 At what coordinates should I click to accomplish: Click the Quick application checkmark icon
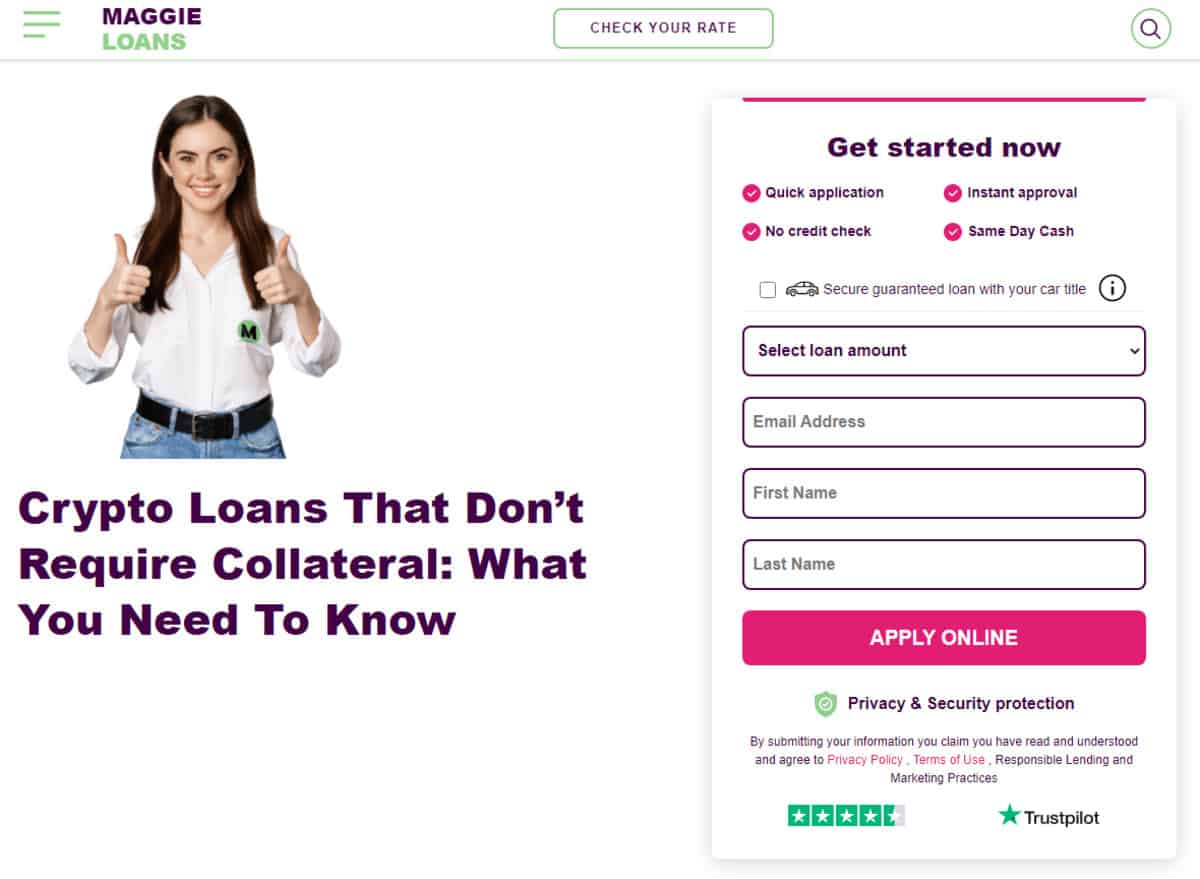point(751,193)
